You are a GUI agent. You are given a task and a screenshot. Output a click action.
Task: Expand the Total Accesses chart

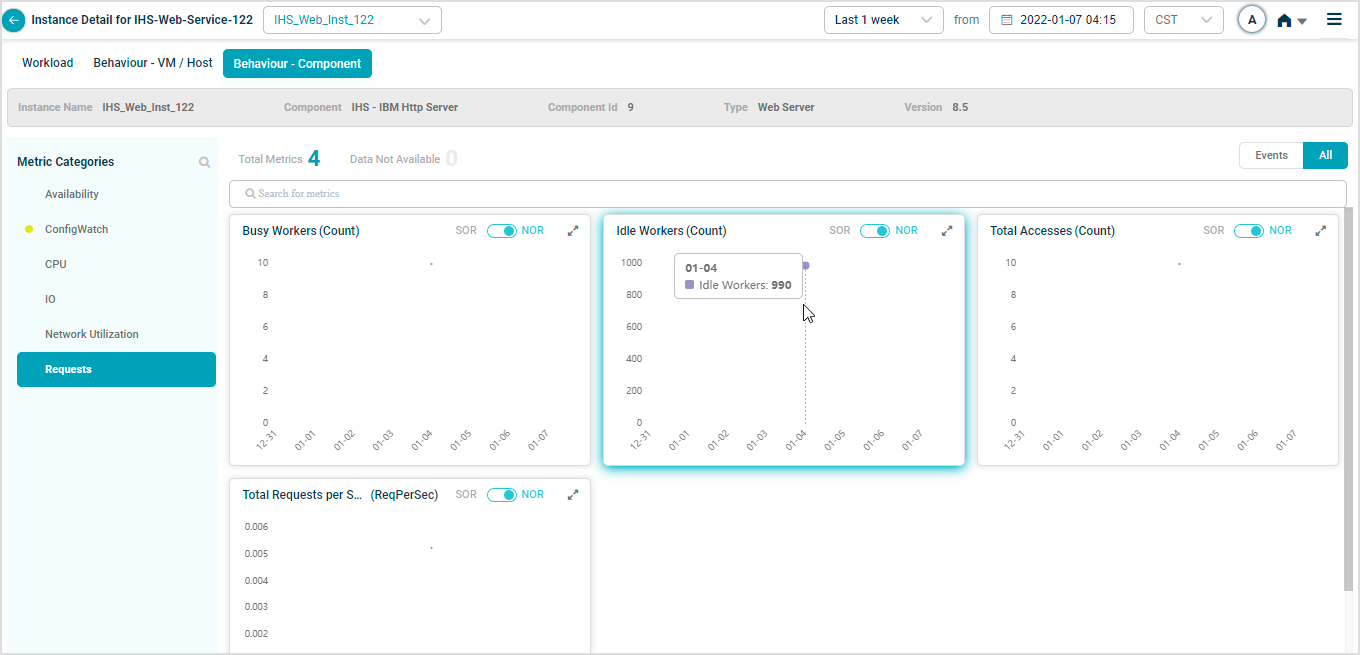[1321, 231]
